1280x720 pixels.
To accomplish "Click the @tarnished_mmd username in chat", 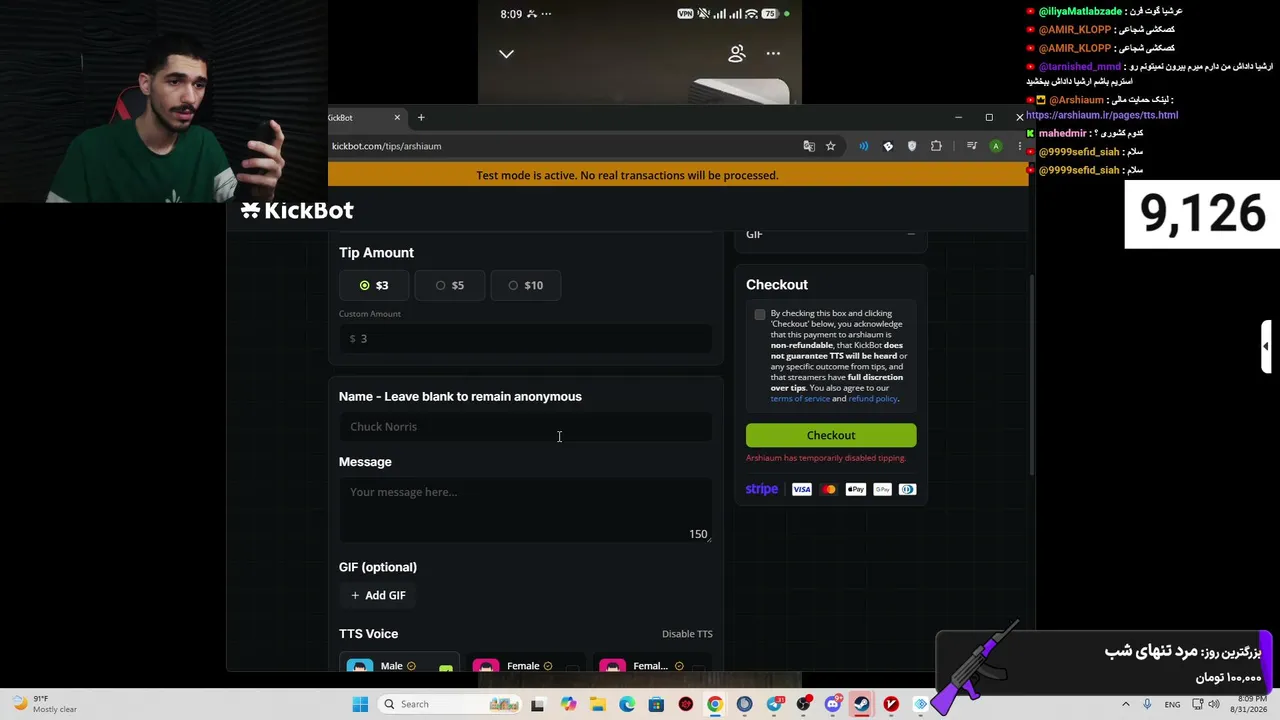I will [x=1080, y=67].
